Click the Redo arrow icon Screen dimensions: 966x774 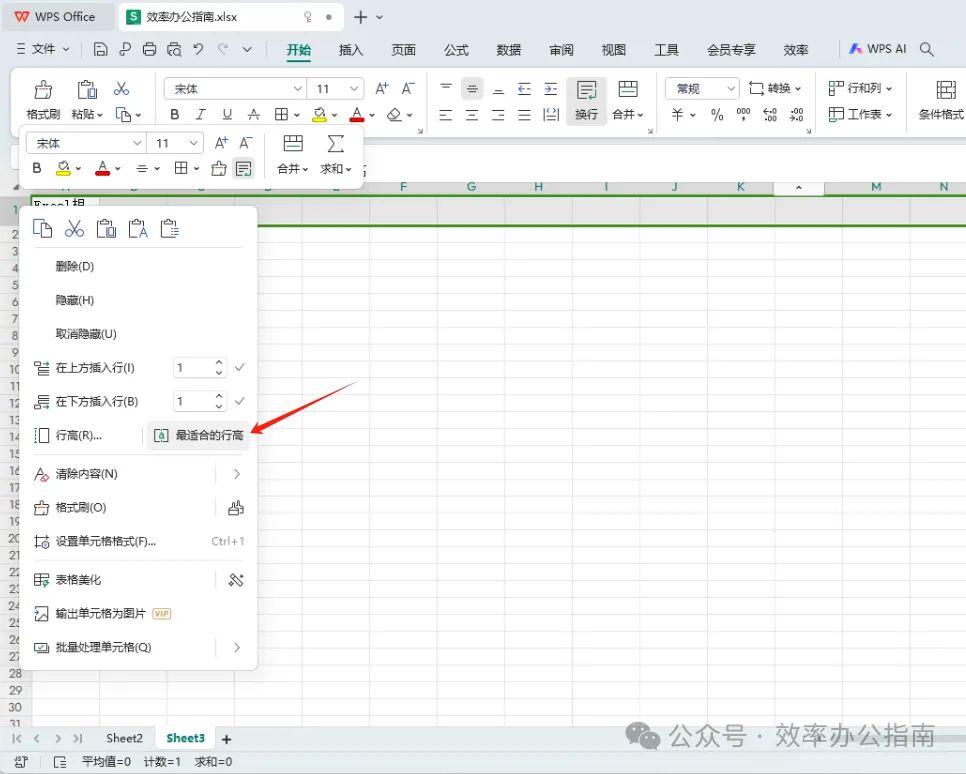pyautogui.click(x=223, y=49)
